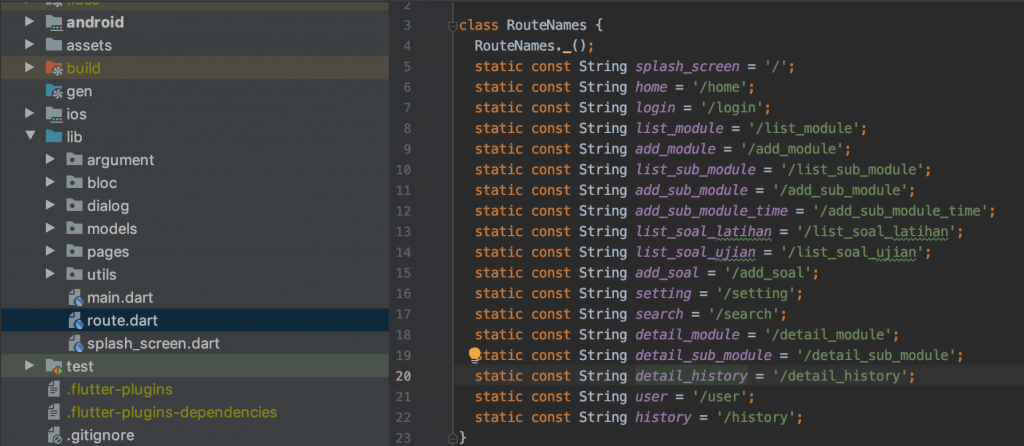This screenshot has height=446, width=1024.
Task: Click the main.dart file icon
Action: click(x=76, y=298)
